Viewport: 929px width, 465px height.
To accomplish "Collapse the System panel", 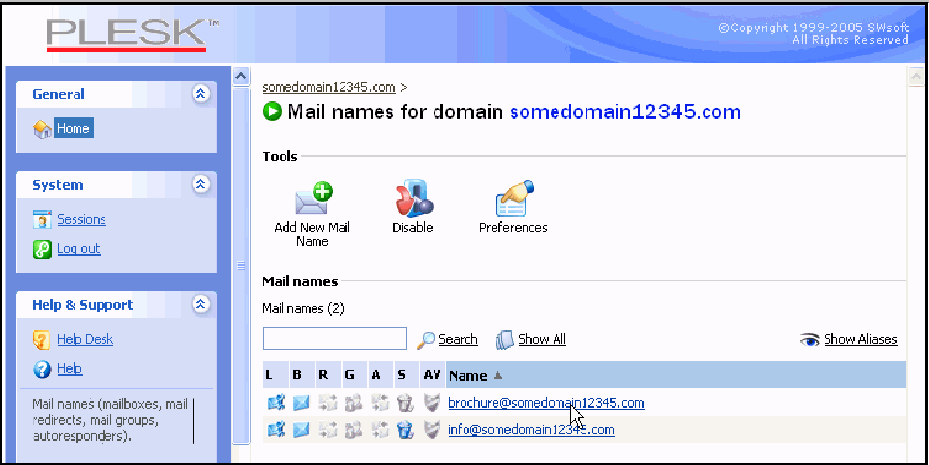I will pos(201,184).
